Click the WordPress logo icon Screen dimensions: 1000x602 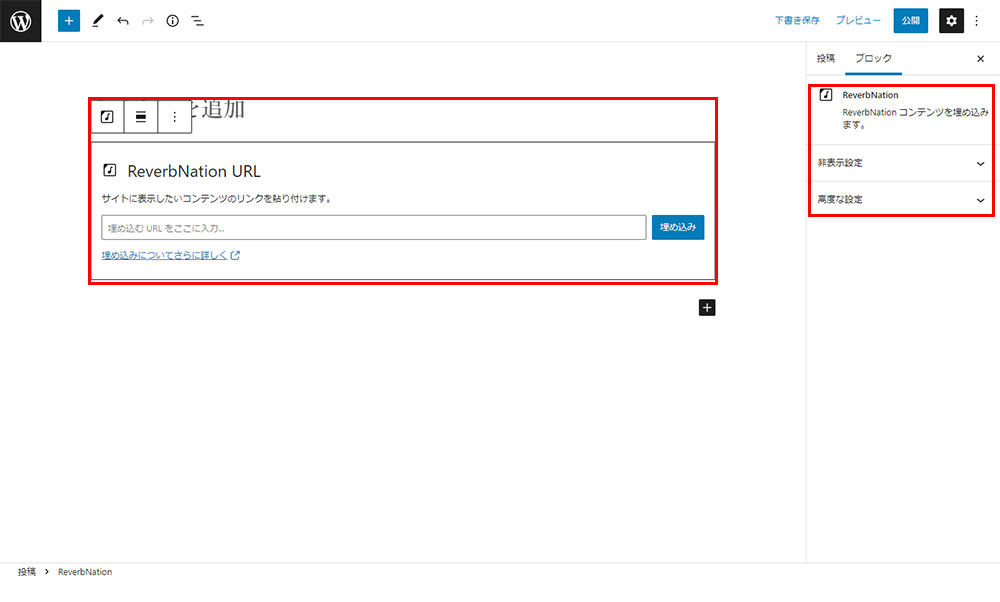pos(20,20)
